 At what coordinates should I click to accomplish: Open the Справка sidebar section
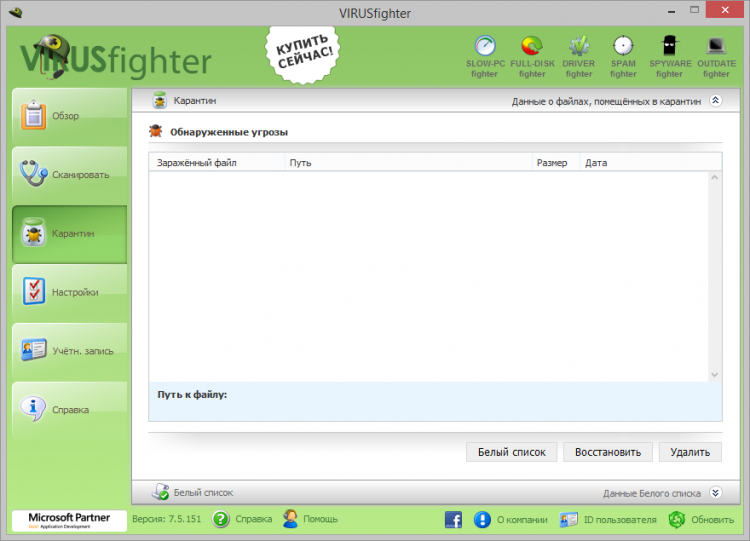(x=69, y=410)
